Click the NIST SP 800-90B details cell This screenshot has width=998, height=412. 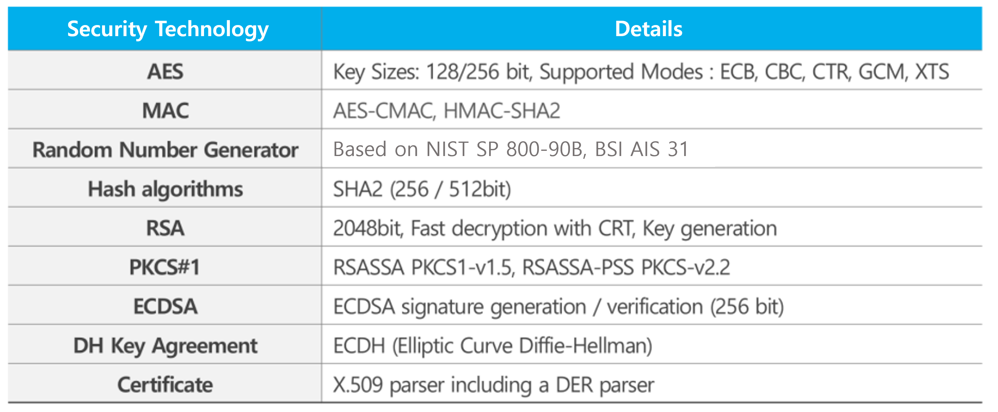click(x=510, y=150)
